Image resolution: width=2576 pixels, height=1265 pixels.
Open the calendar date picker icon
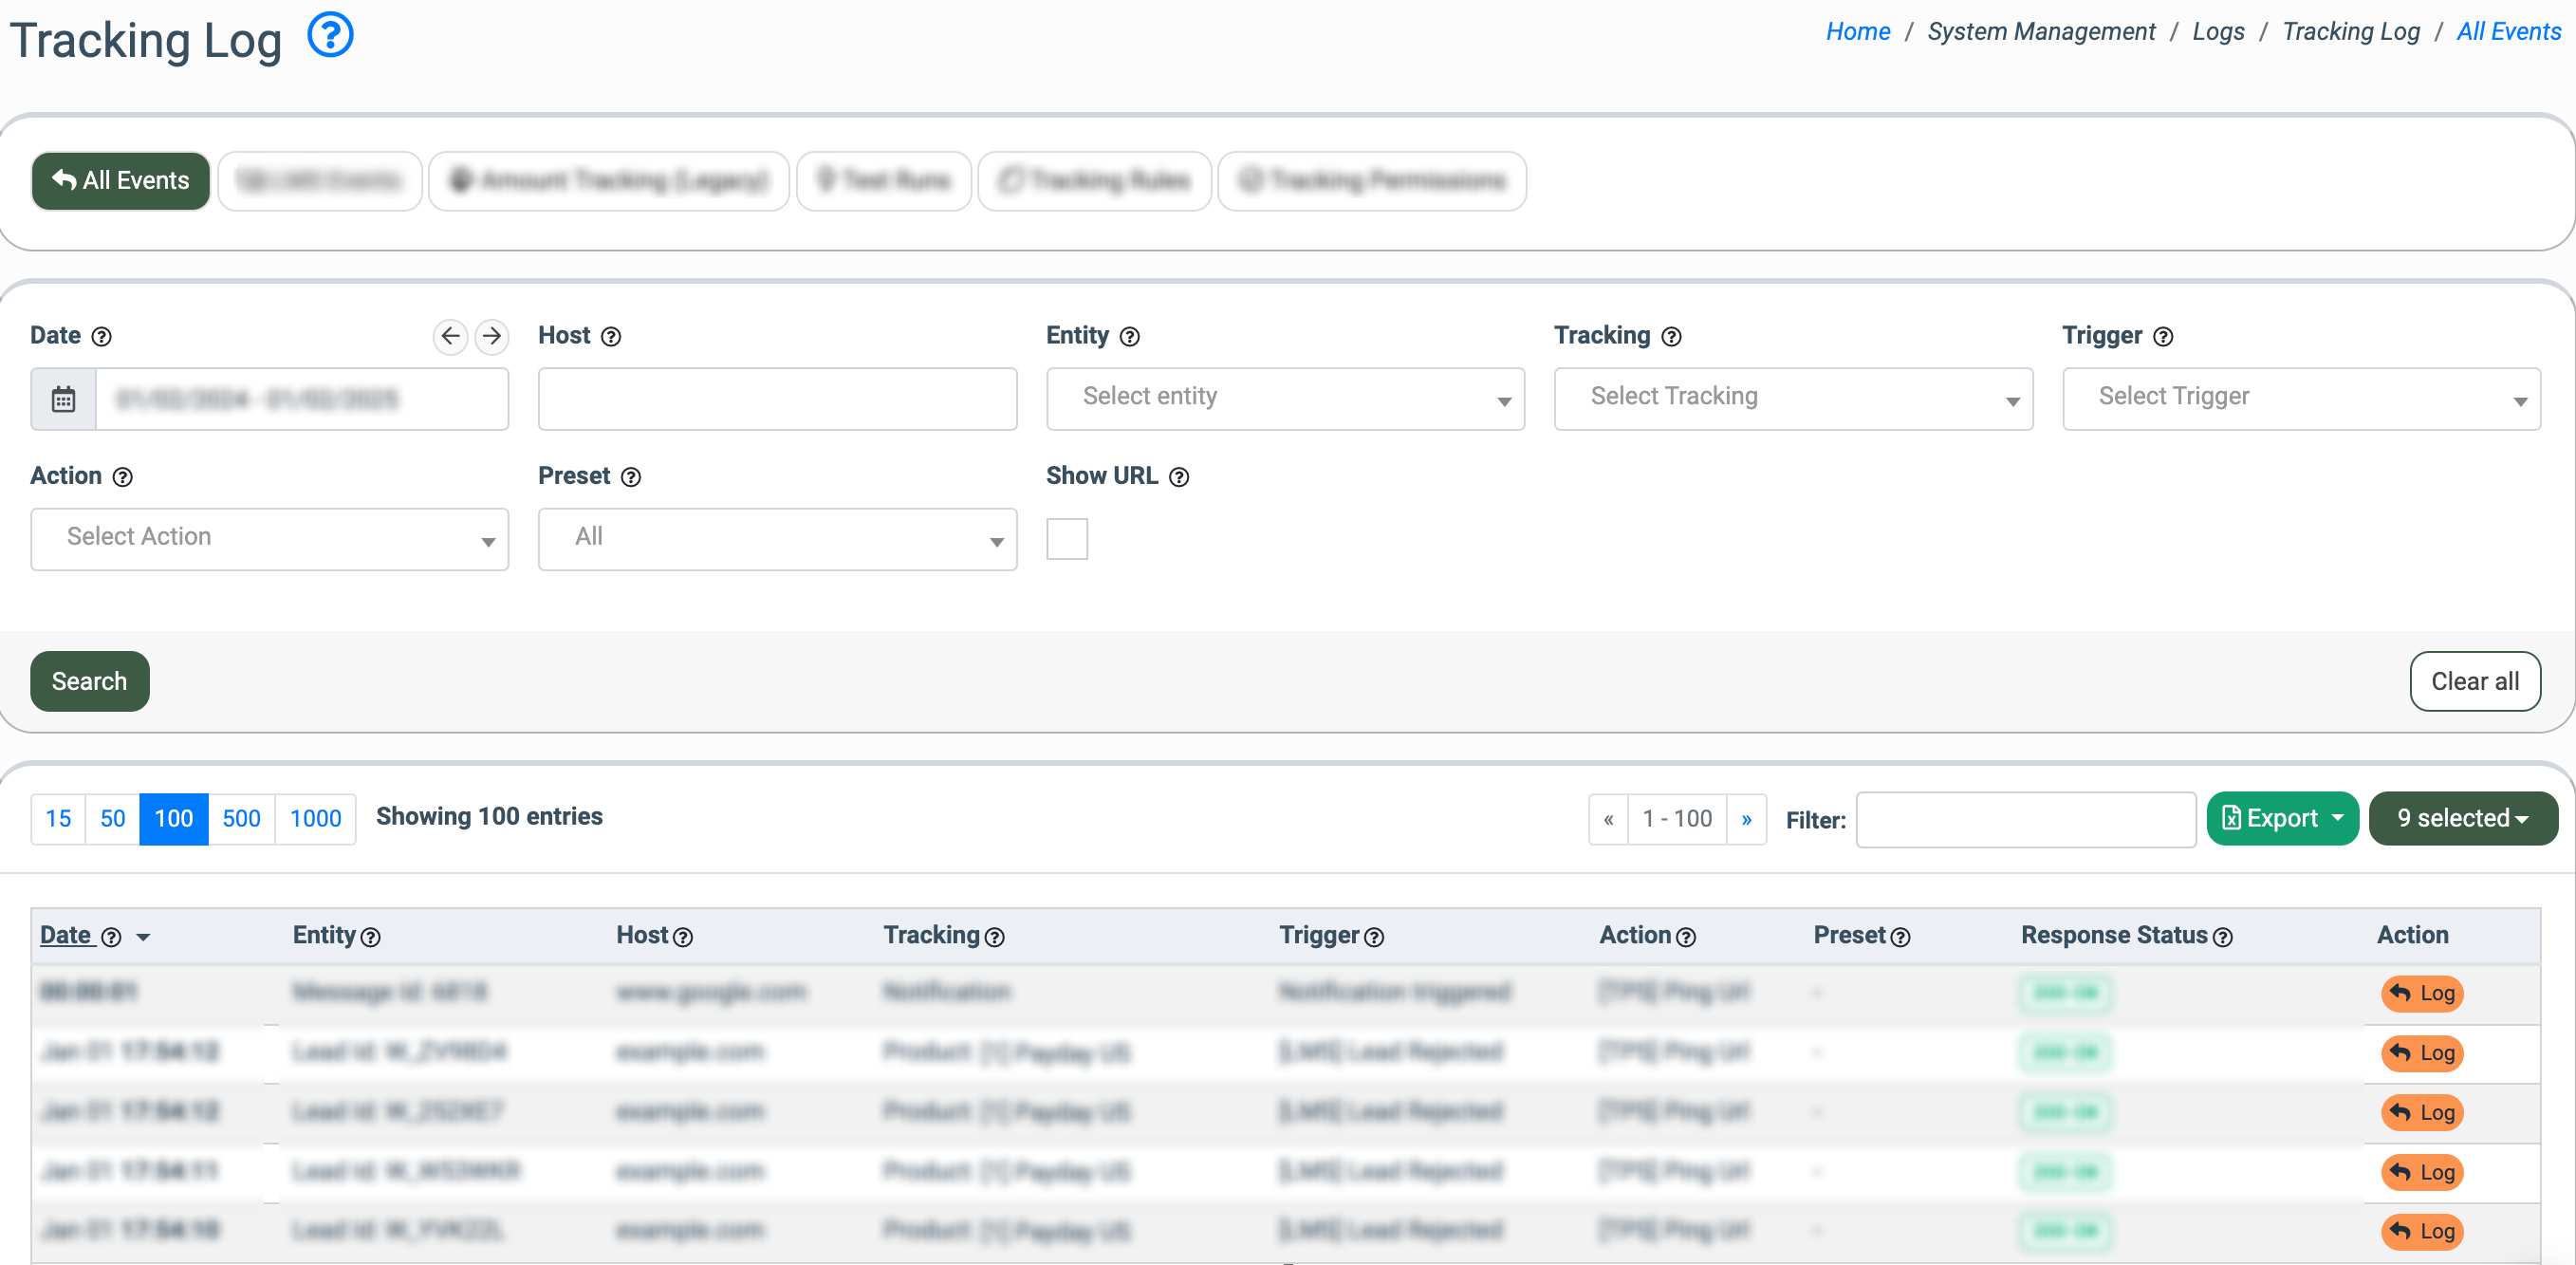tap(63, 399)
